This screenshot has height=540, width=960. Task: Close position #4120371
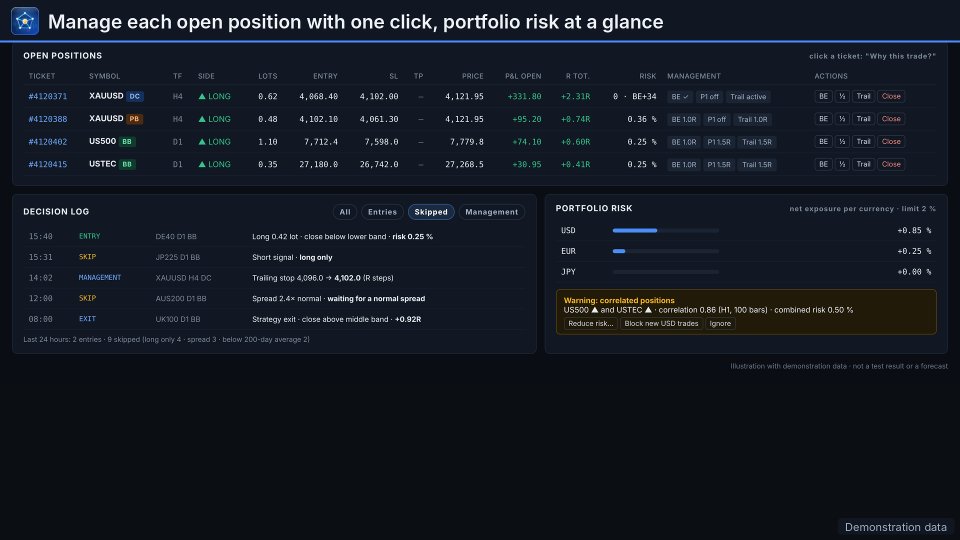891,96
